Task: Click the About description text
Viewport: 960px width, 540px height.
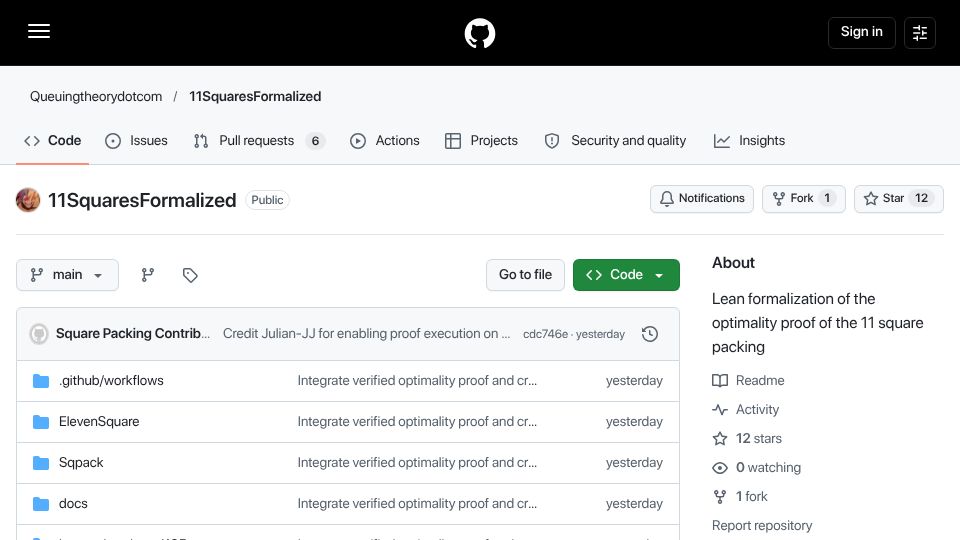Action: [x=817, y=323]
